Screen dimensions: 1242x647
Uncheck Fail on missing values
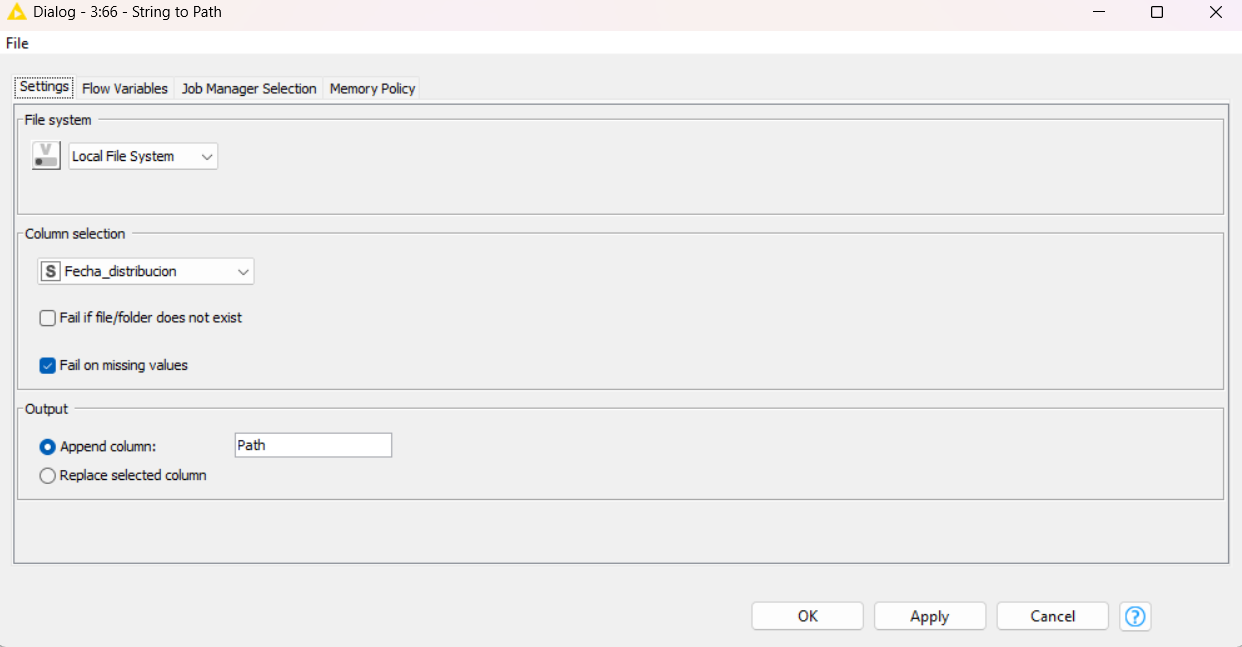(x=48, y=366)
